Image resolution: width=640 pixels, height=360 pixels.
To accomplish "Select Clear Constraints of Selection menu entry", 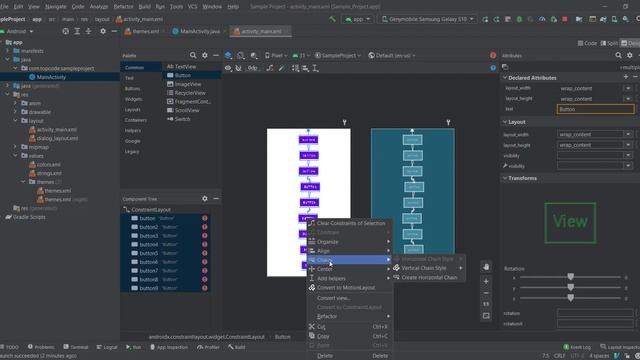I will click(x=350, y=223).
